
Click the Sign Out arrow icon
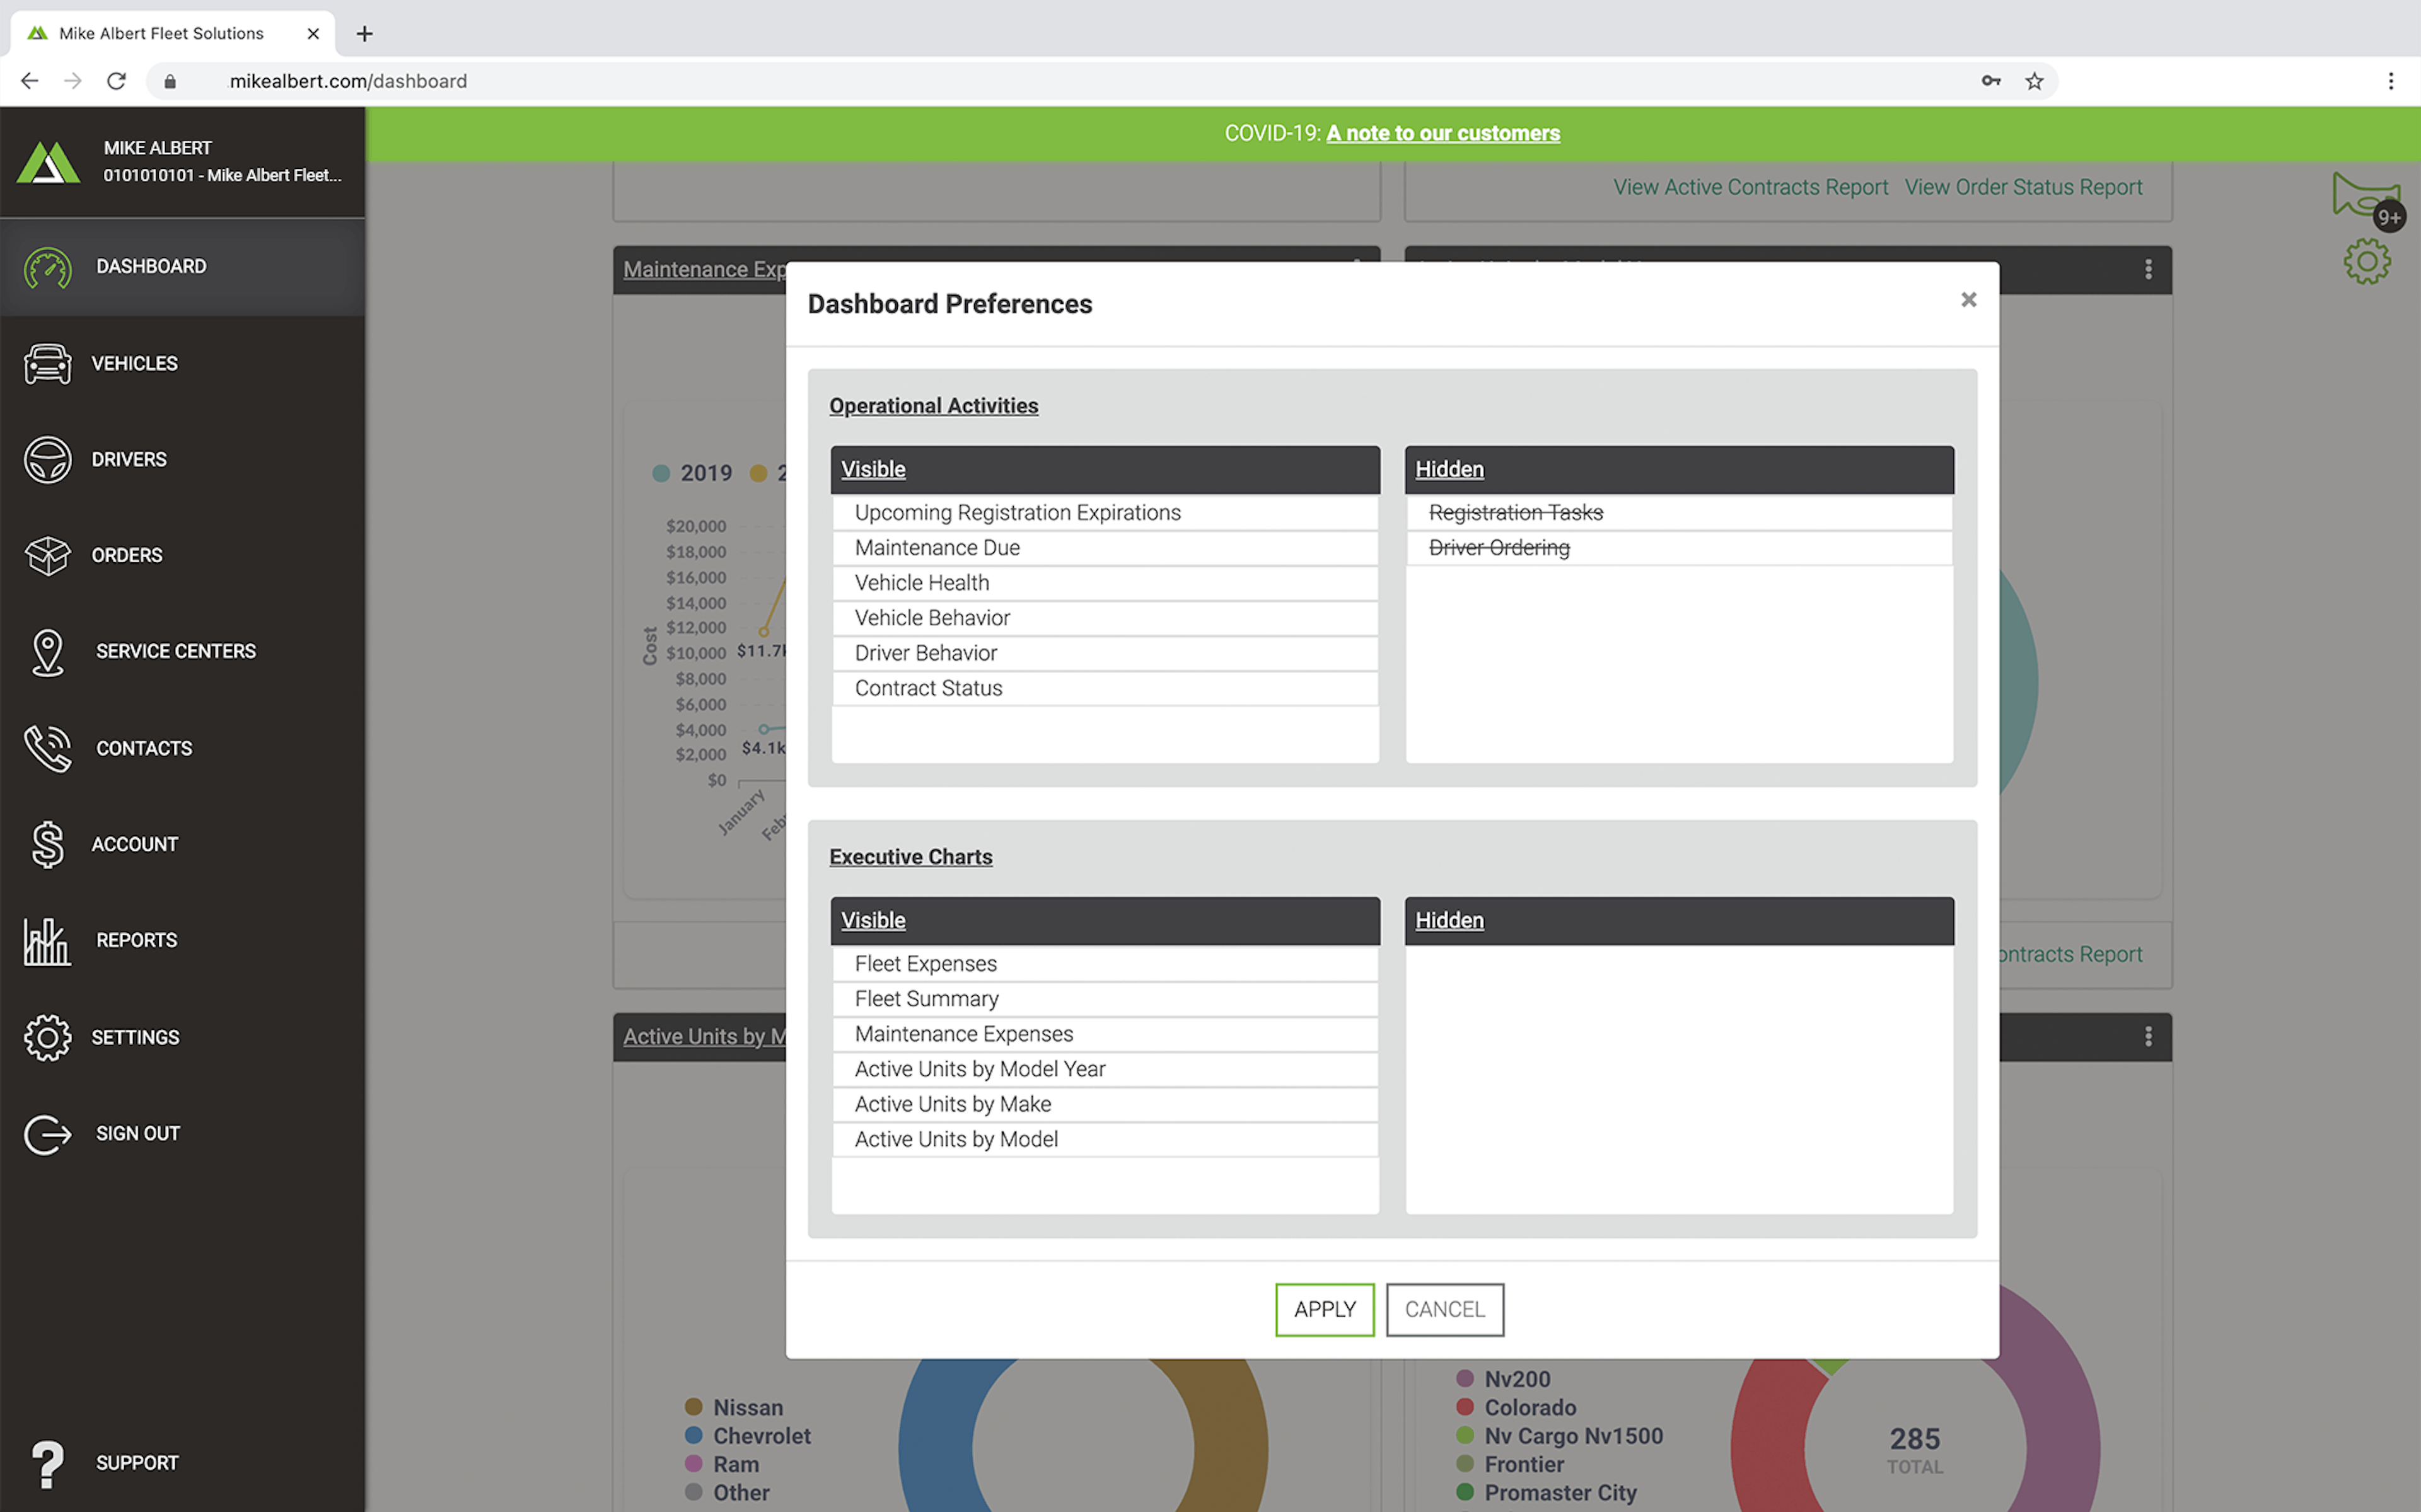(x=47, y=1134)
